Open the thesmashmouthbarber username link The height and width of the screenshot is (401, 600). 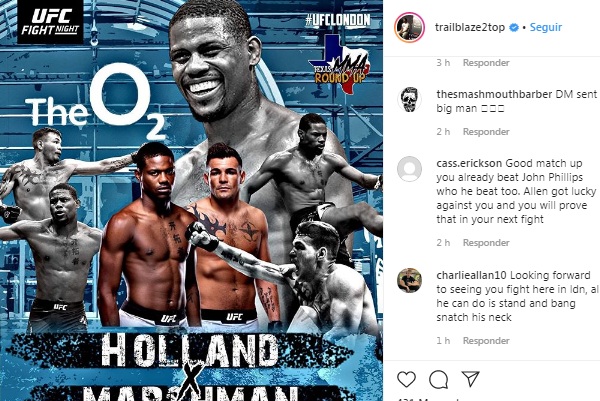coord(494,94)
